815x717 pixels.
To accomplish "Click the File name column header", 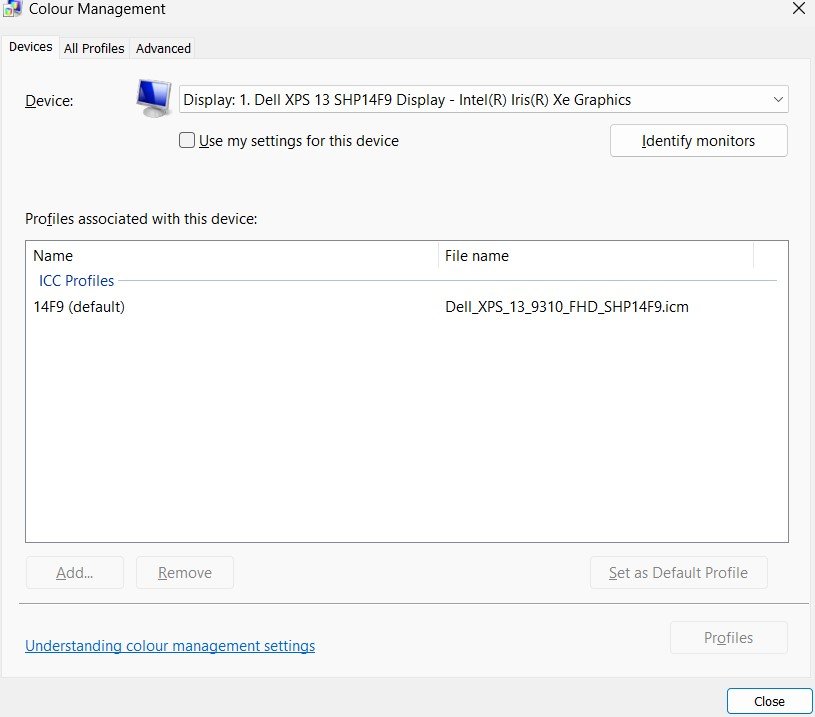I will coord(596,256).
